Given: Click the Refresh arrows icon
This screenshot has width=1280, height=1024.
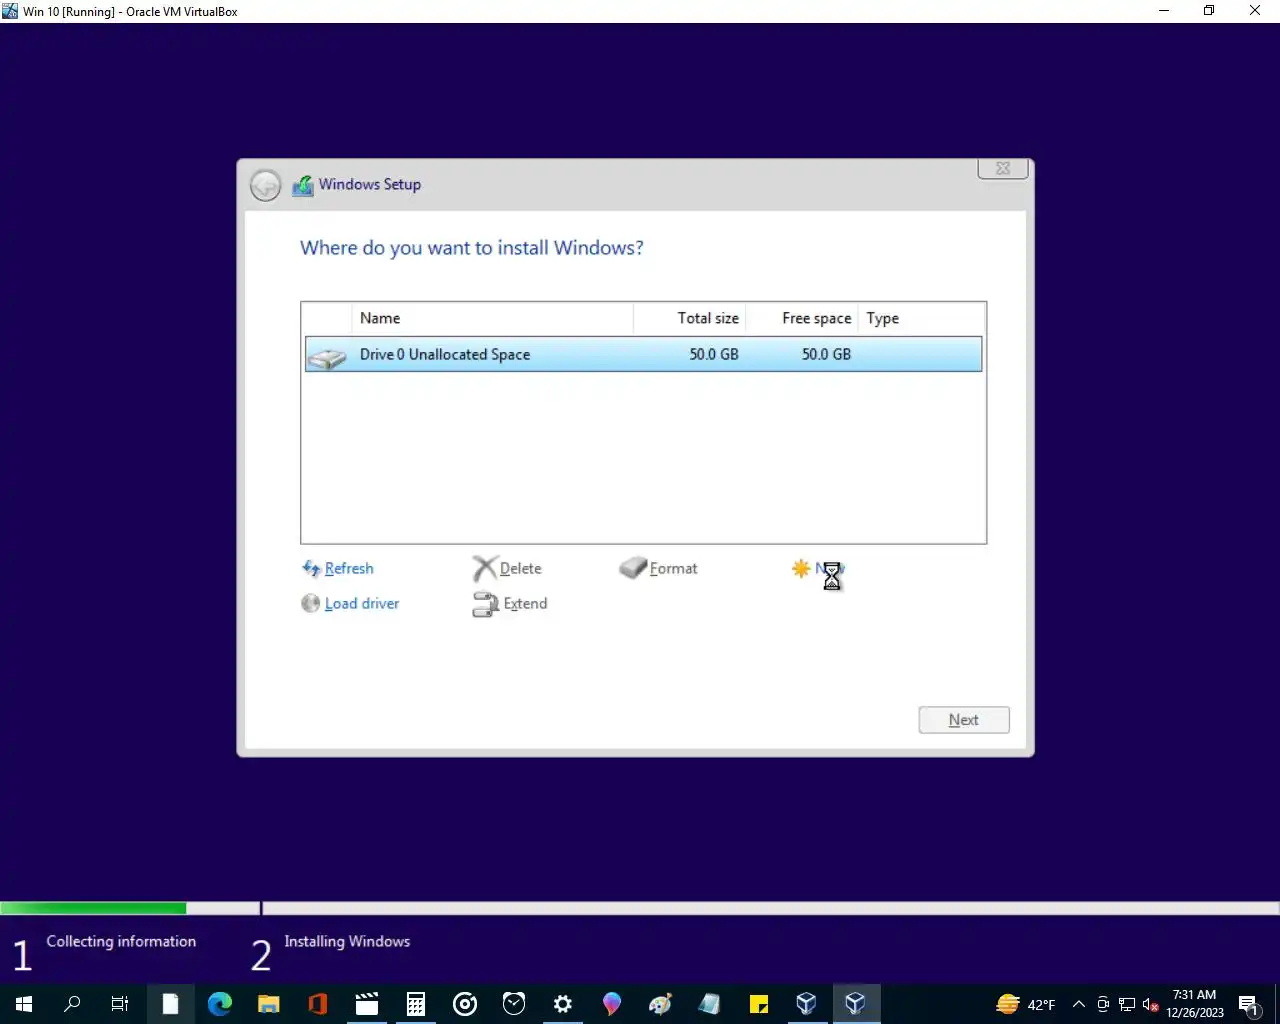Looking at the screenshot, I should [311, 568].
